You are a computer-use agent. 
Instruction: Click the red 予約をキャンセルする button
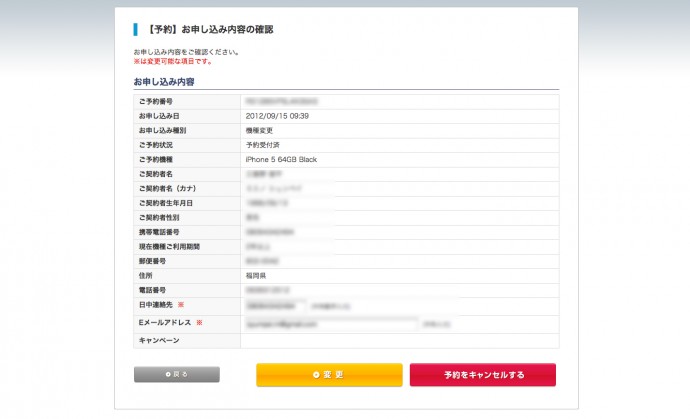click(482, 375)
